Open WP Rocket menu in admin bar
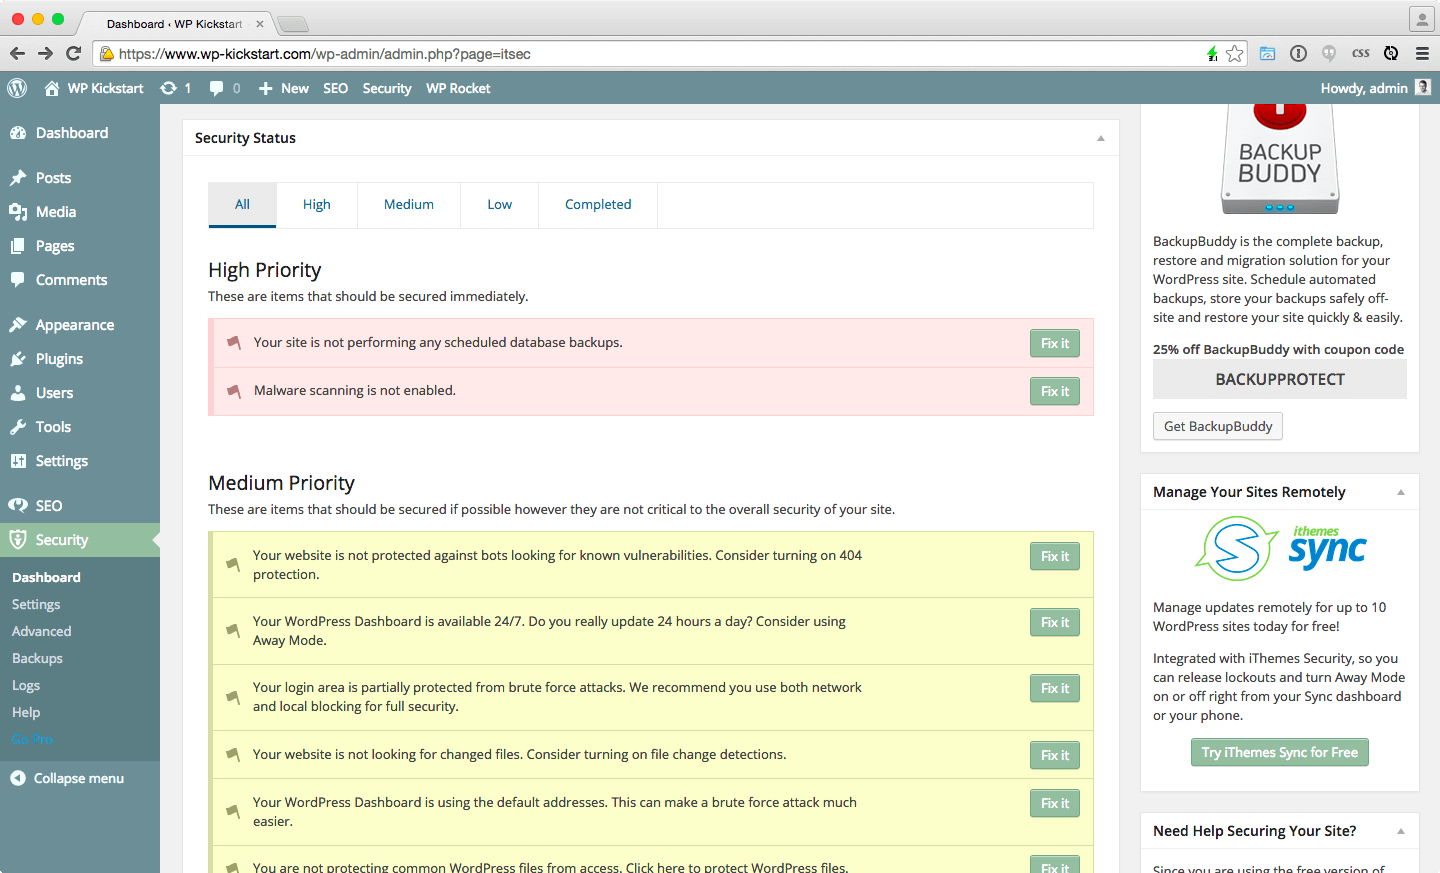This screenshot has height=873, width=1440. click(458, 88)
